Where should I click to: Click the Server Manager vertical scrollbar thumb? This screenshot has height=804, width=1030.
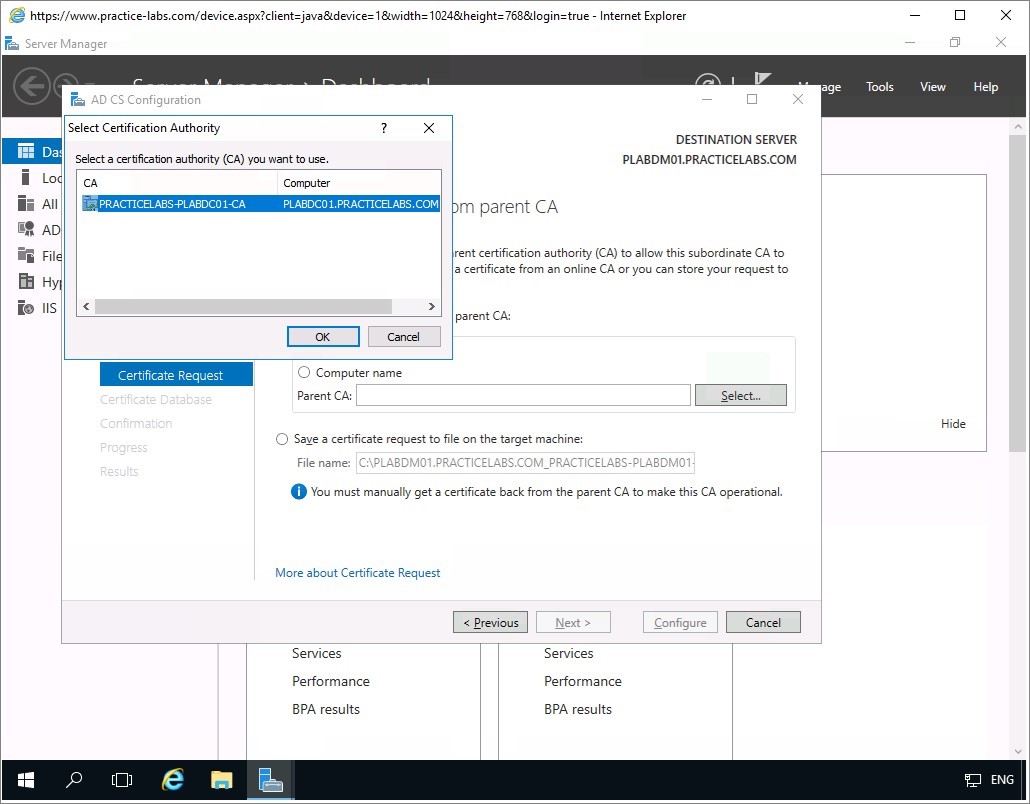[1018, 293]
